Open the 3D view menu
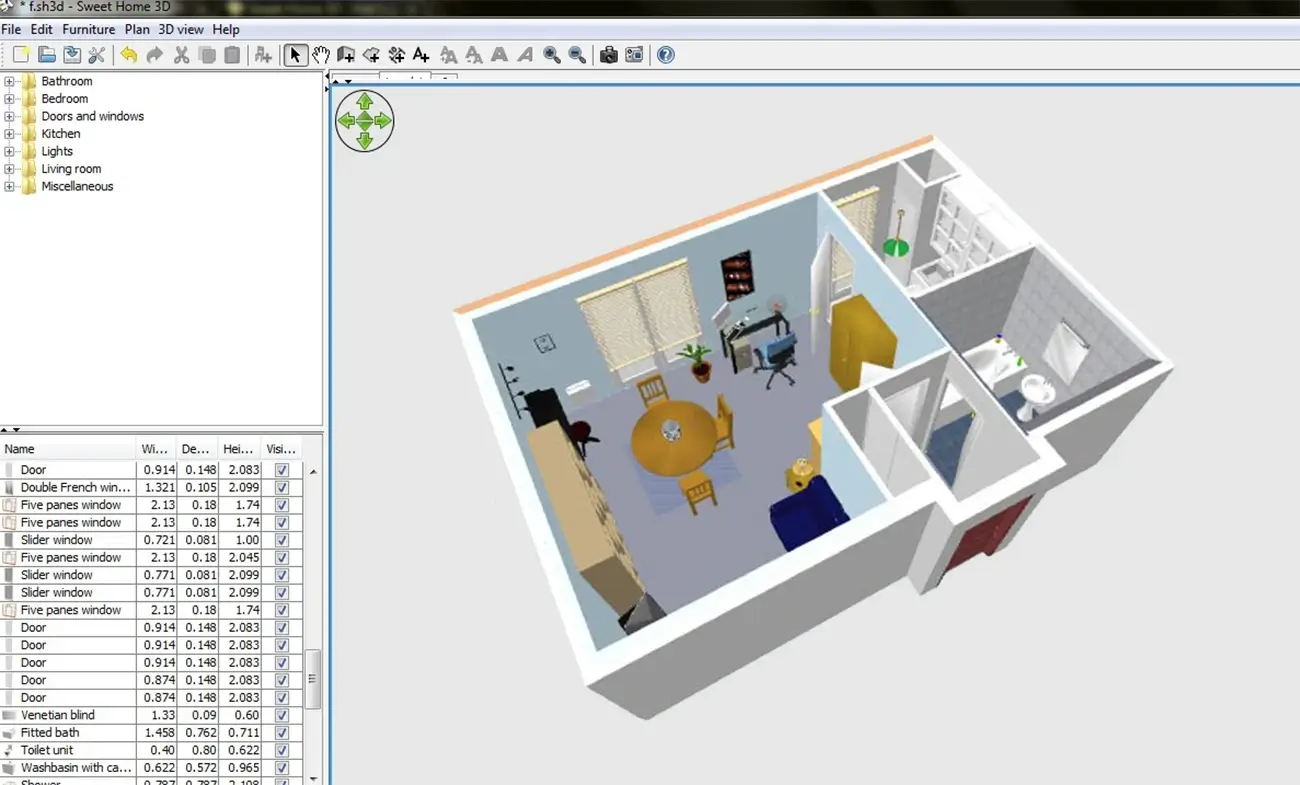 click(180, 29)
